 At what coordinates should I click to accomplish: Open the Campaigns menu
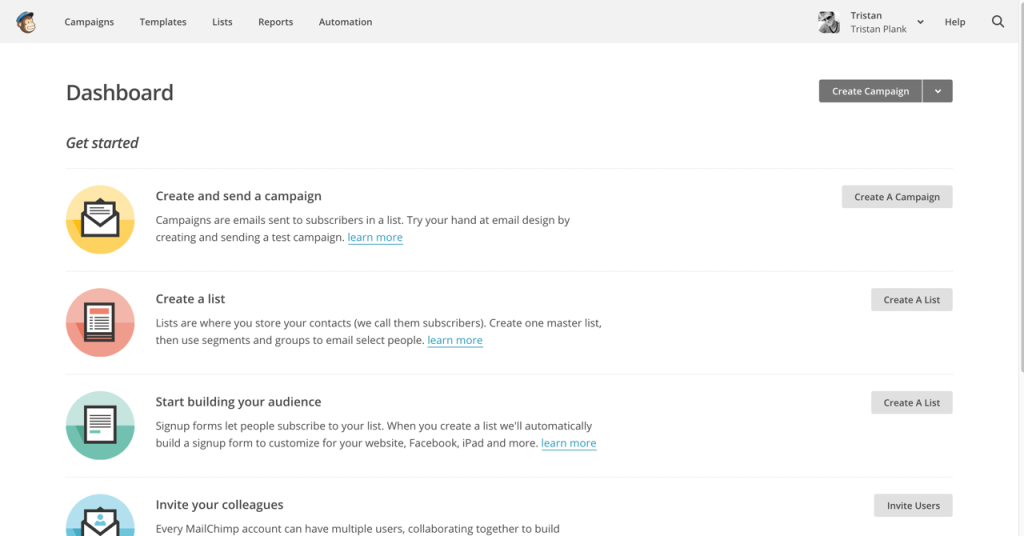(89, 22)
